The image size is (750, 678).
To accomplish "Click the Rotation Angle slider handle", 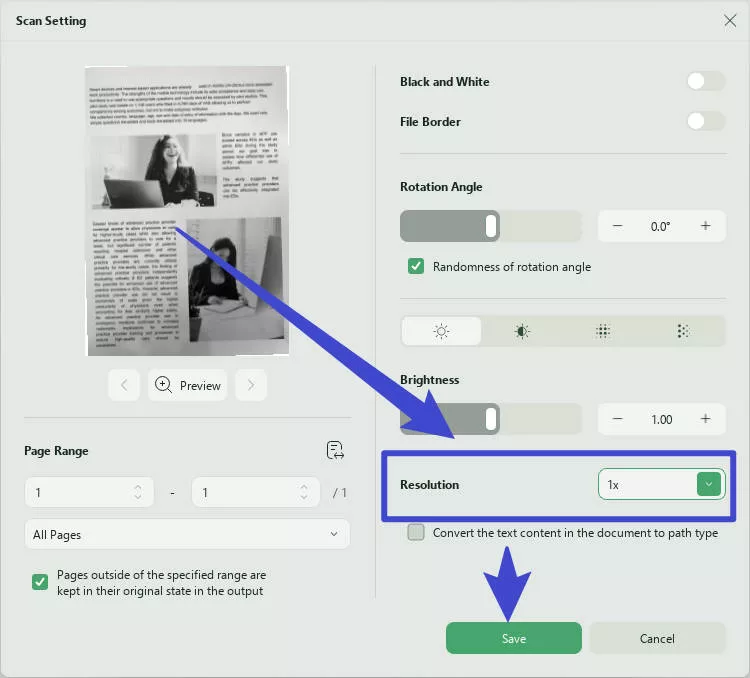I will click(x=491, y=226).
